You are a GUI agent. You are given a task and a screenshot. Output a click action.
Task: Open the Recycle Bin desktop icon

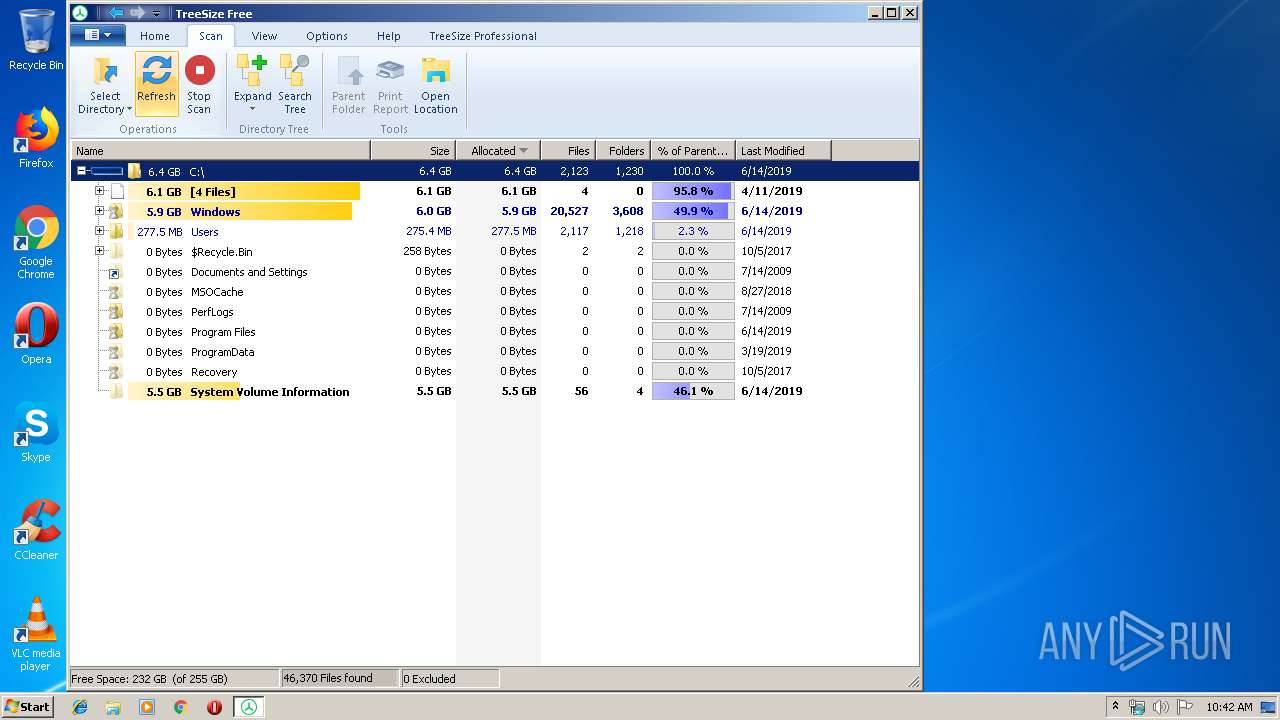pos(35,40)
